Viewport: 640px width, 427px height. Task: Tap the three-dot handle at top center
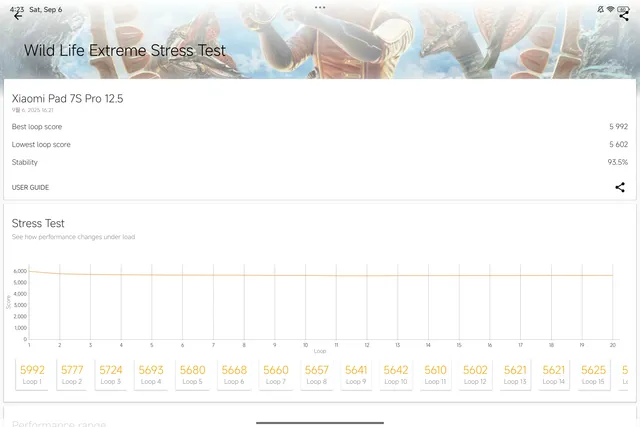(x=320, y=7)
